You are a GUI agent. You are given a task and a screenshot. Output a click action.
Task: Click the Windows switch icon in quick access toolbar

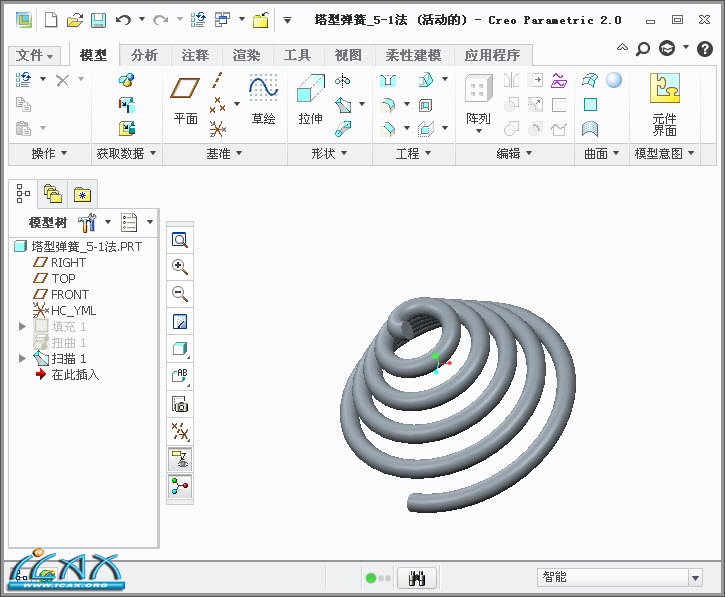pyautogui.click(x=223, y=20)
